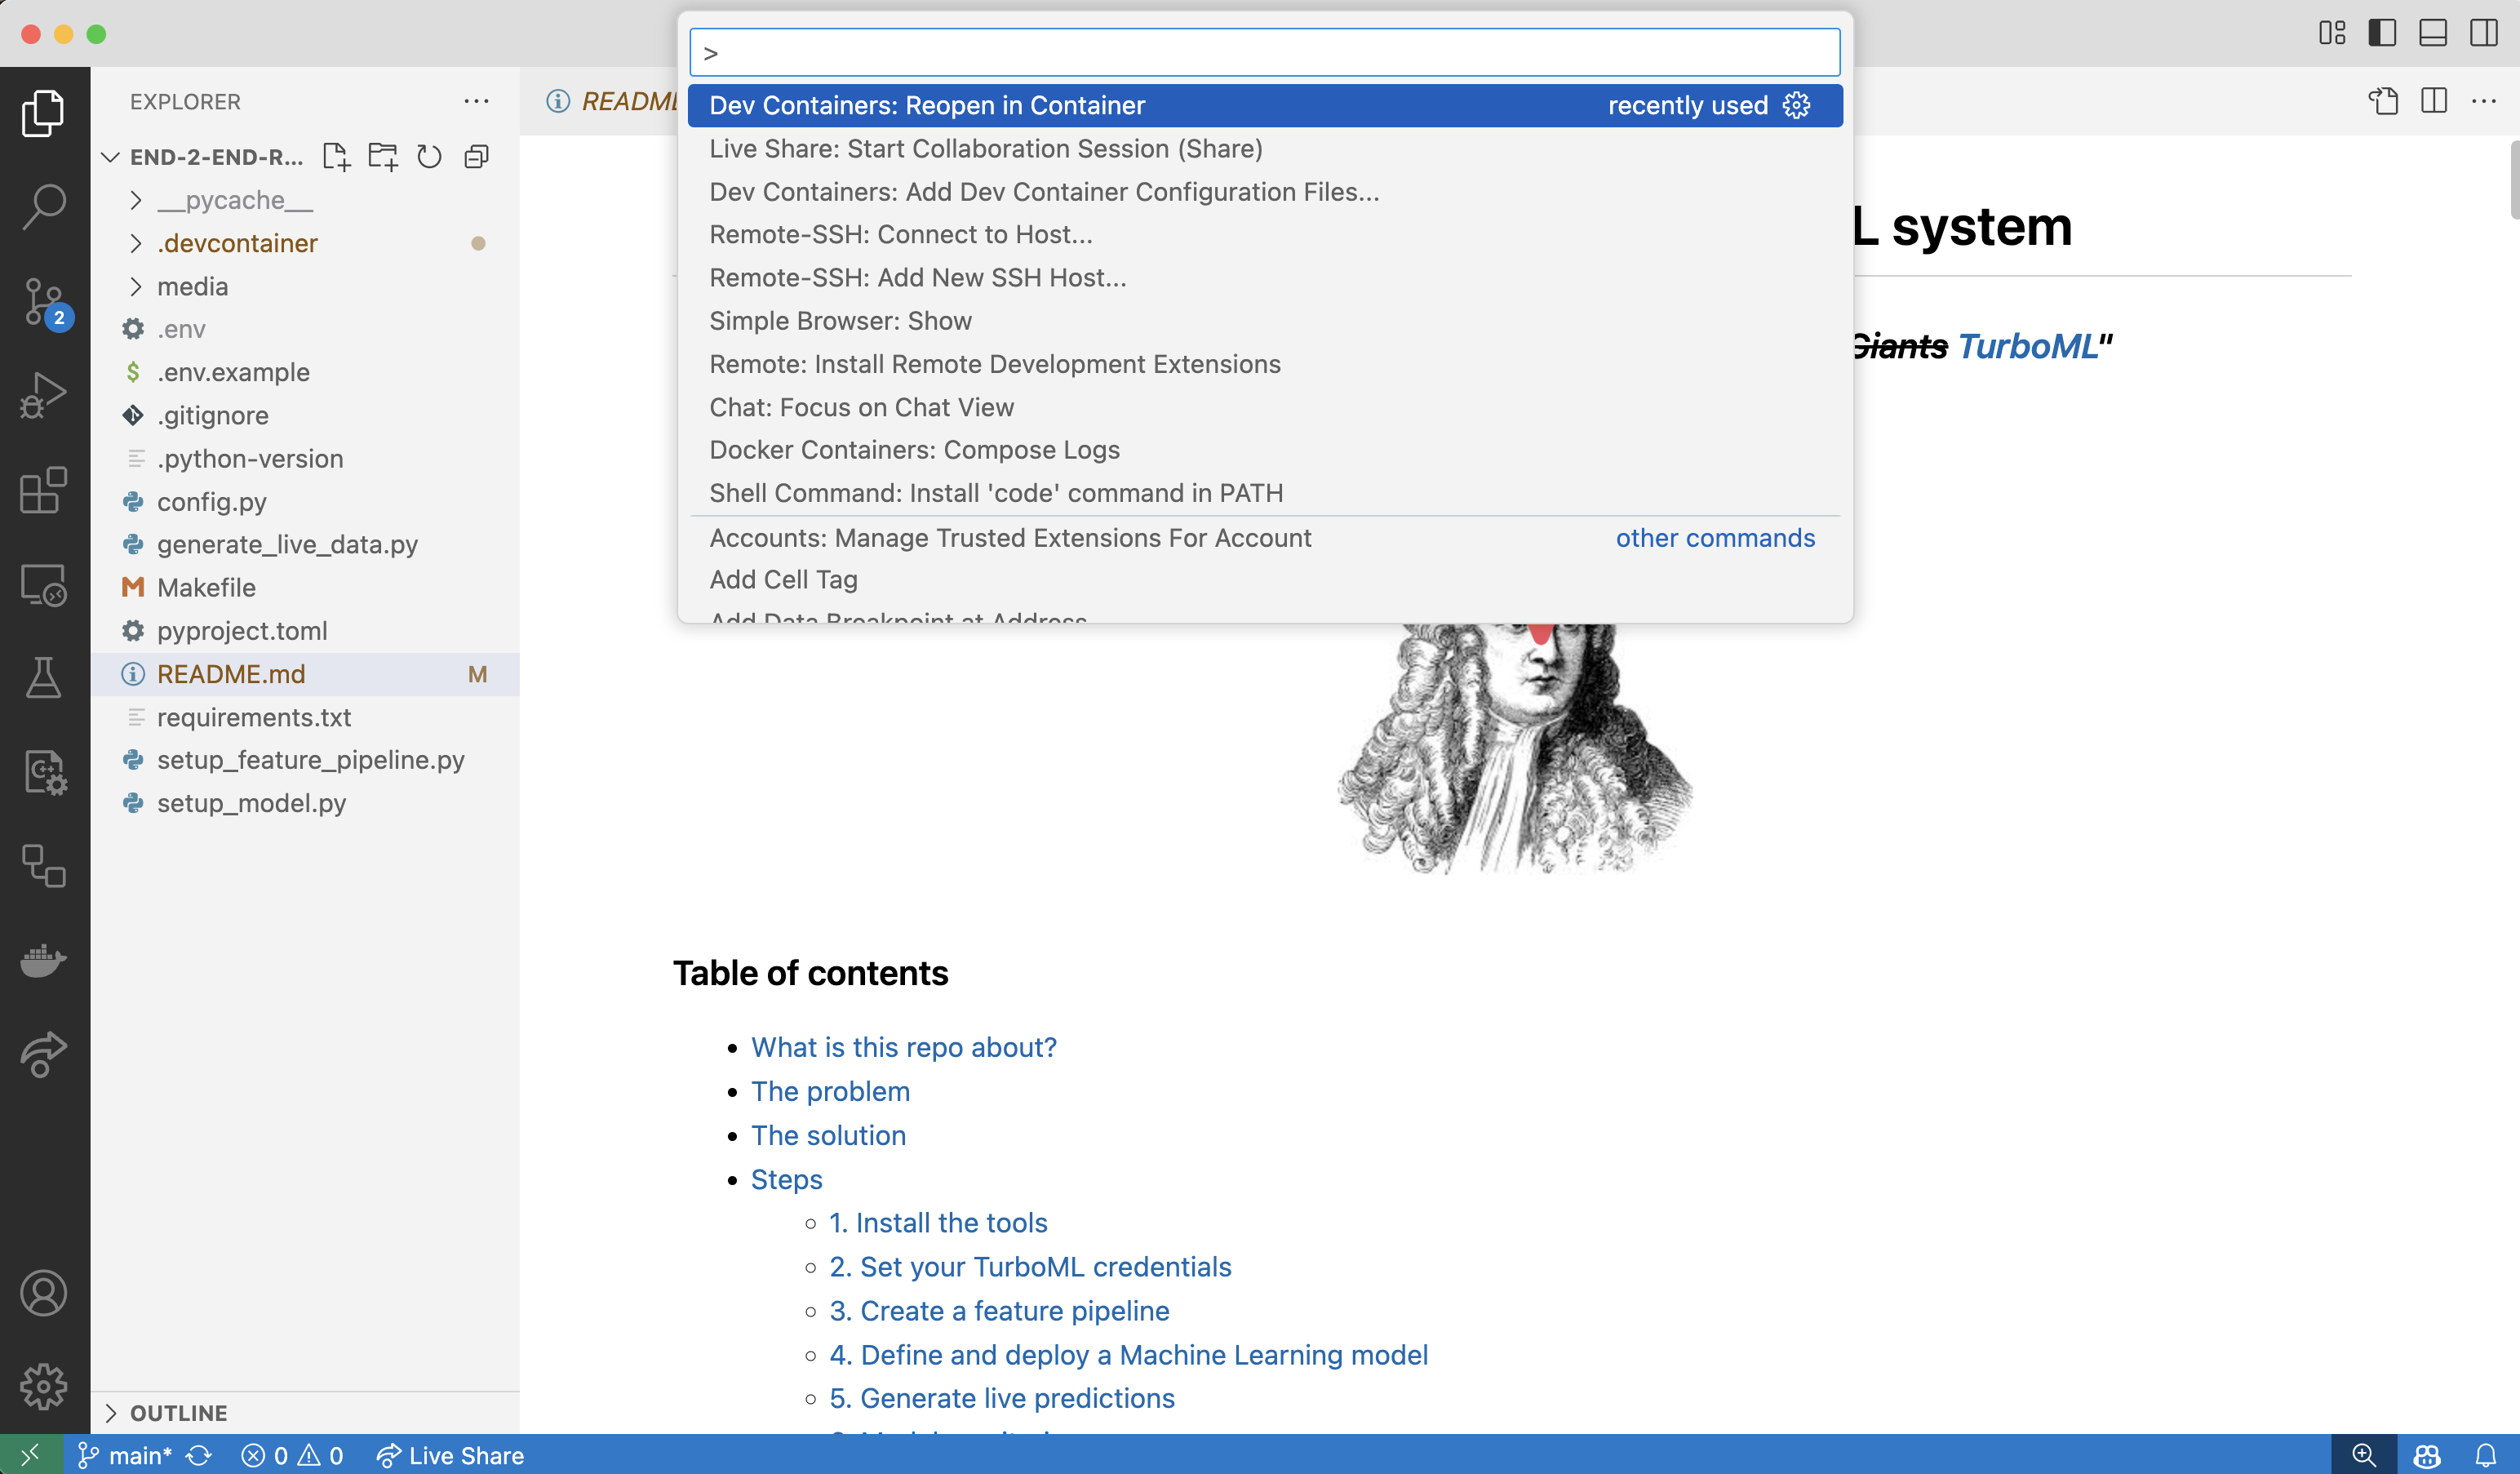Refresh the Explorer file tree
Image resolution: width=2520 pixels, height=1474 pixels.
tap(430, 157)
